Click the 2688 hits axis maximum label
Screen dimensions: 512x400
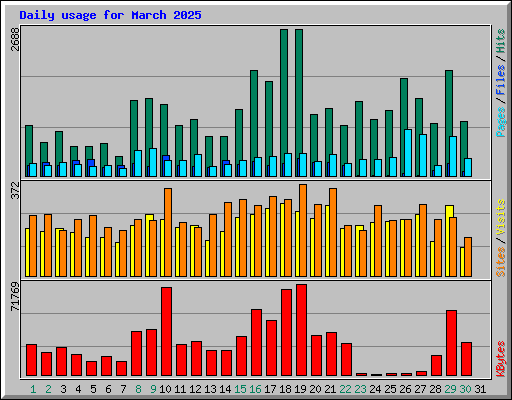pyautogui.click(x=15, y=40)
